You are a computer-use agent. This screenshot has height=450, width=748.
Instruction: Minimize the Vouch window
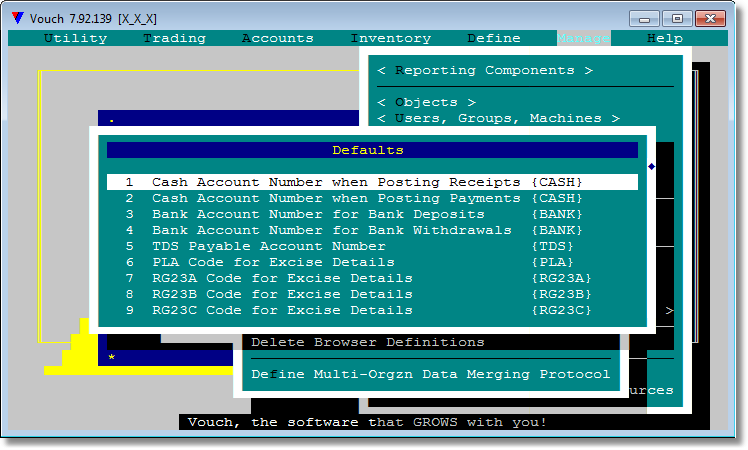(x=644, y=19)
